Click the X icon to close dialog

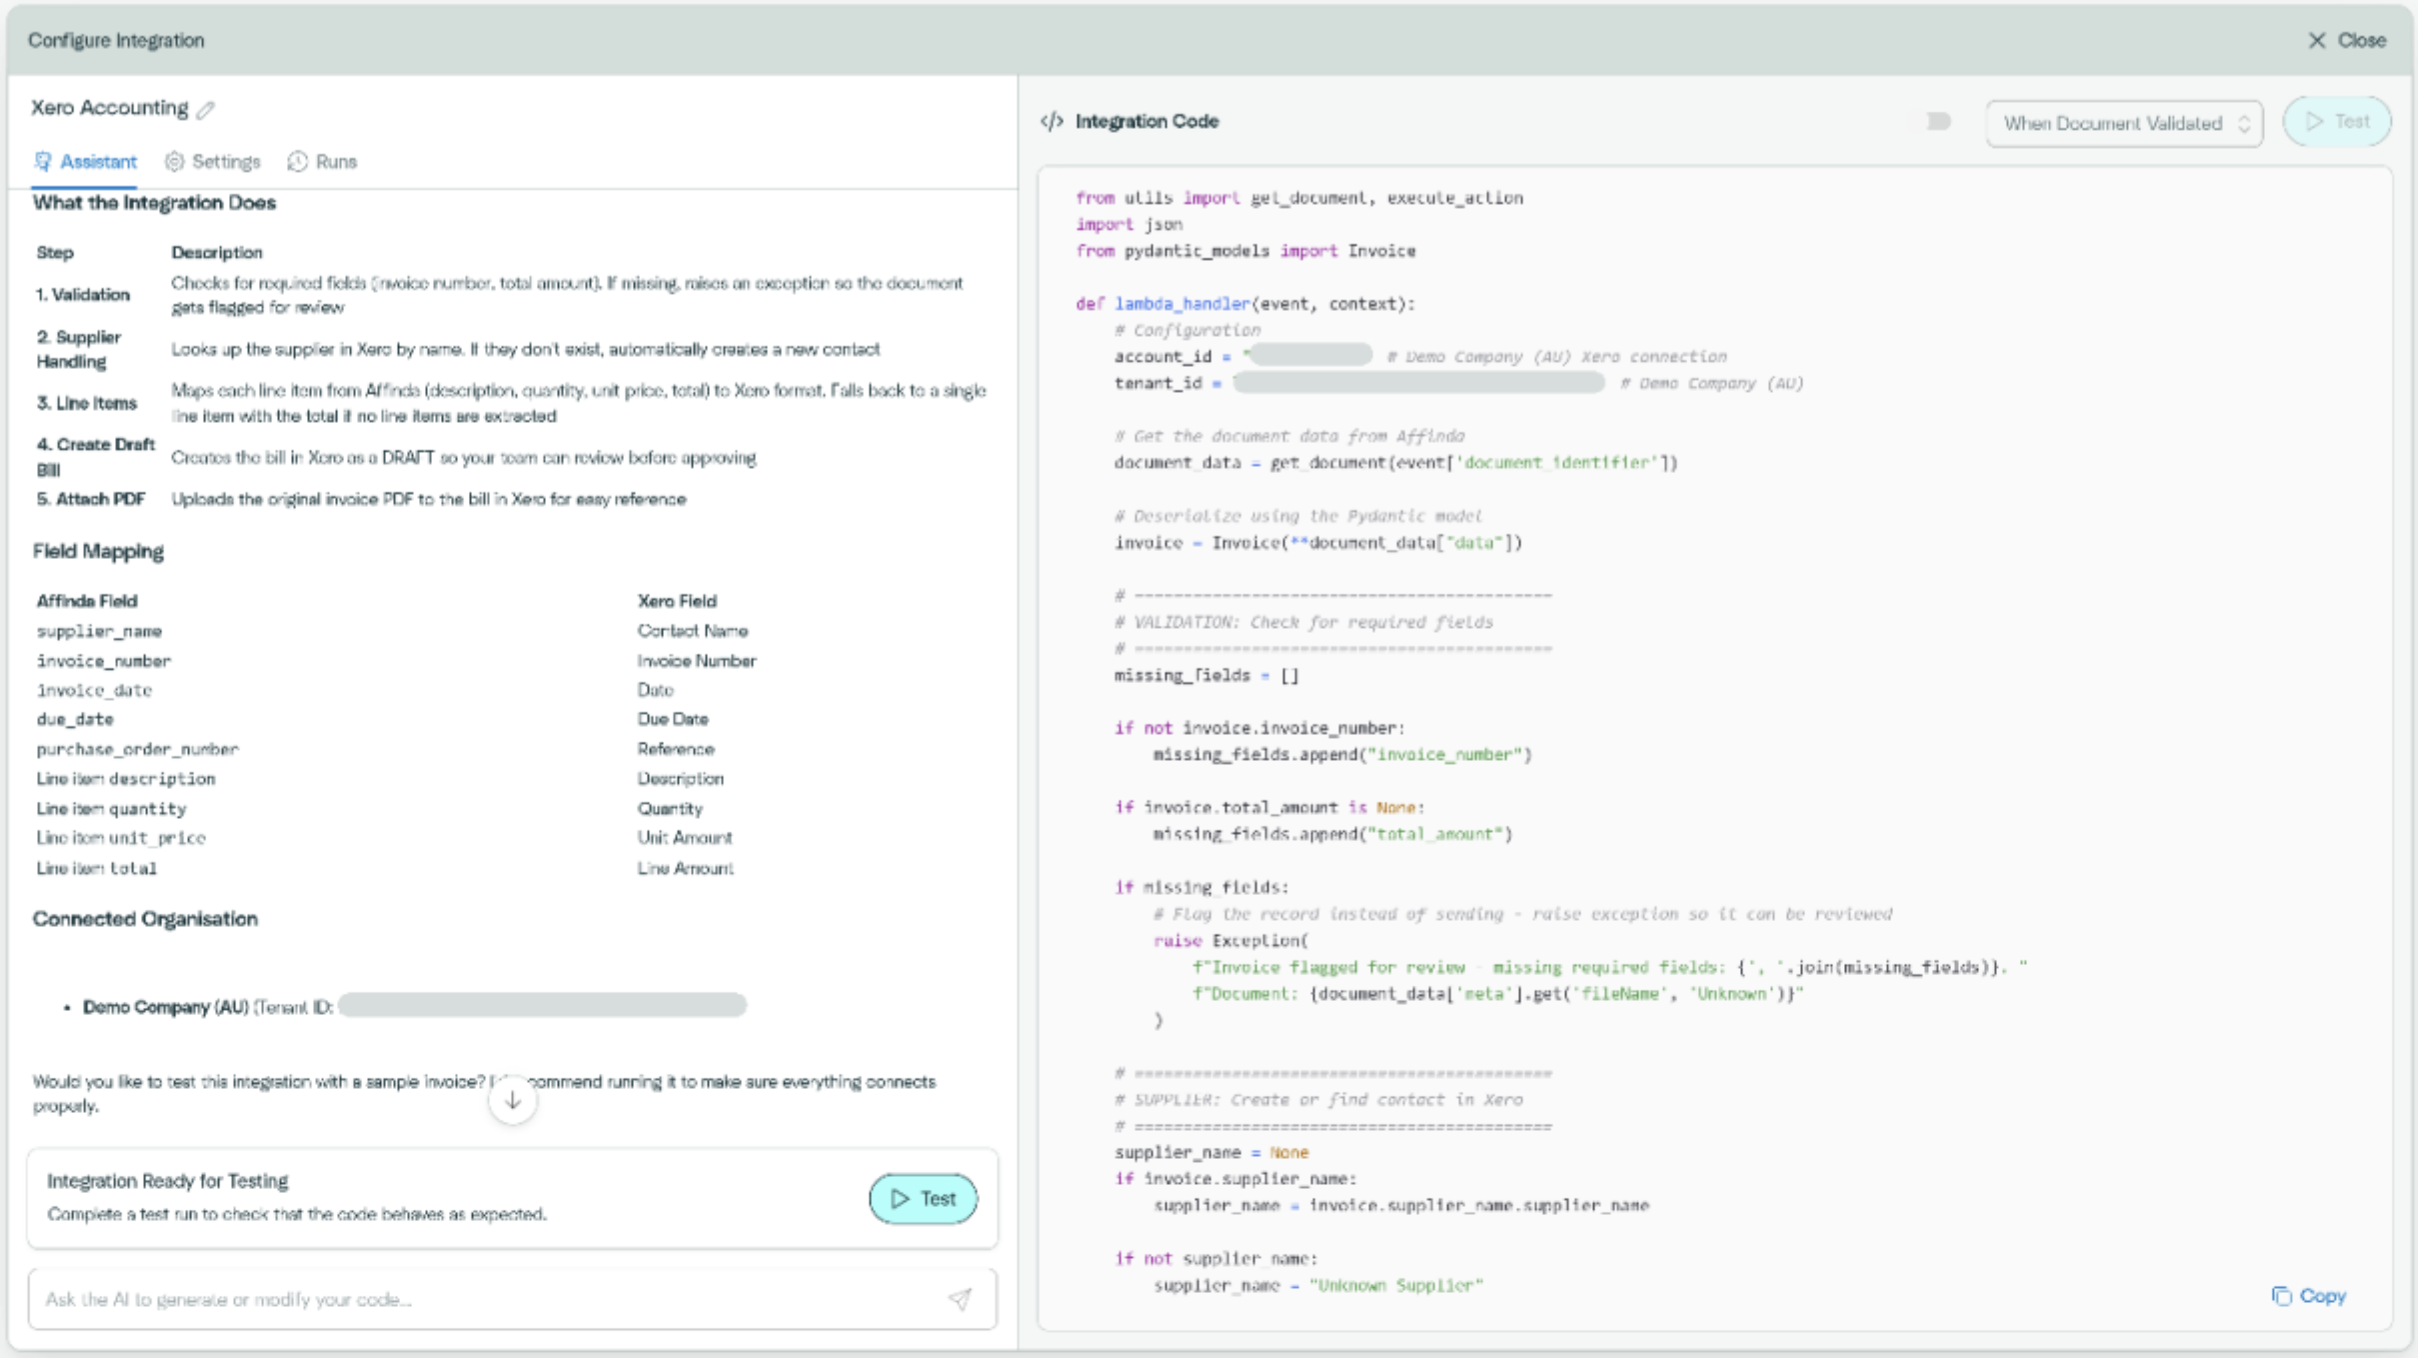click(x=2316, y=40)
